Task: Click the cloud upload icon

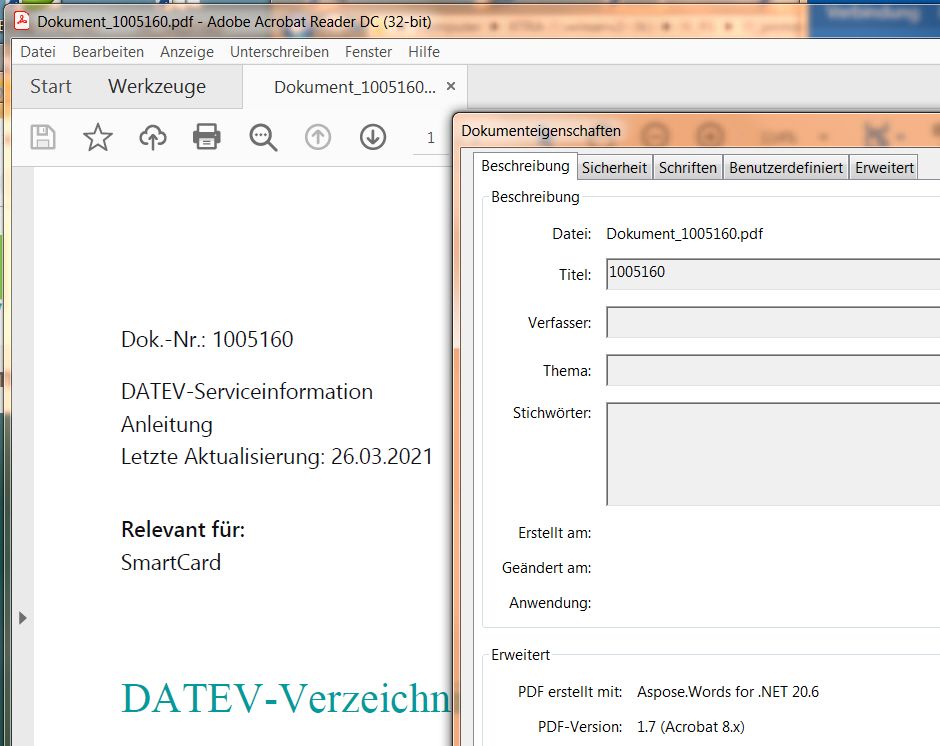Action: point(153,137)
